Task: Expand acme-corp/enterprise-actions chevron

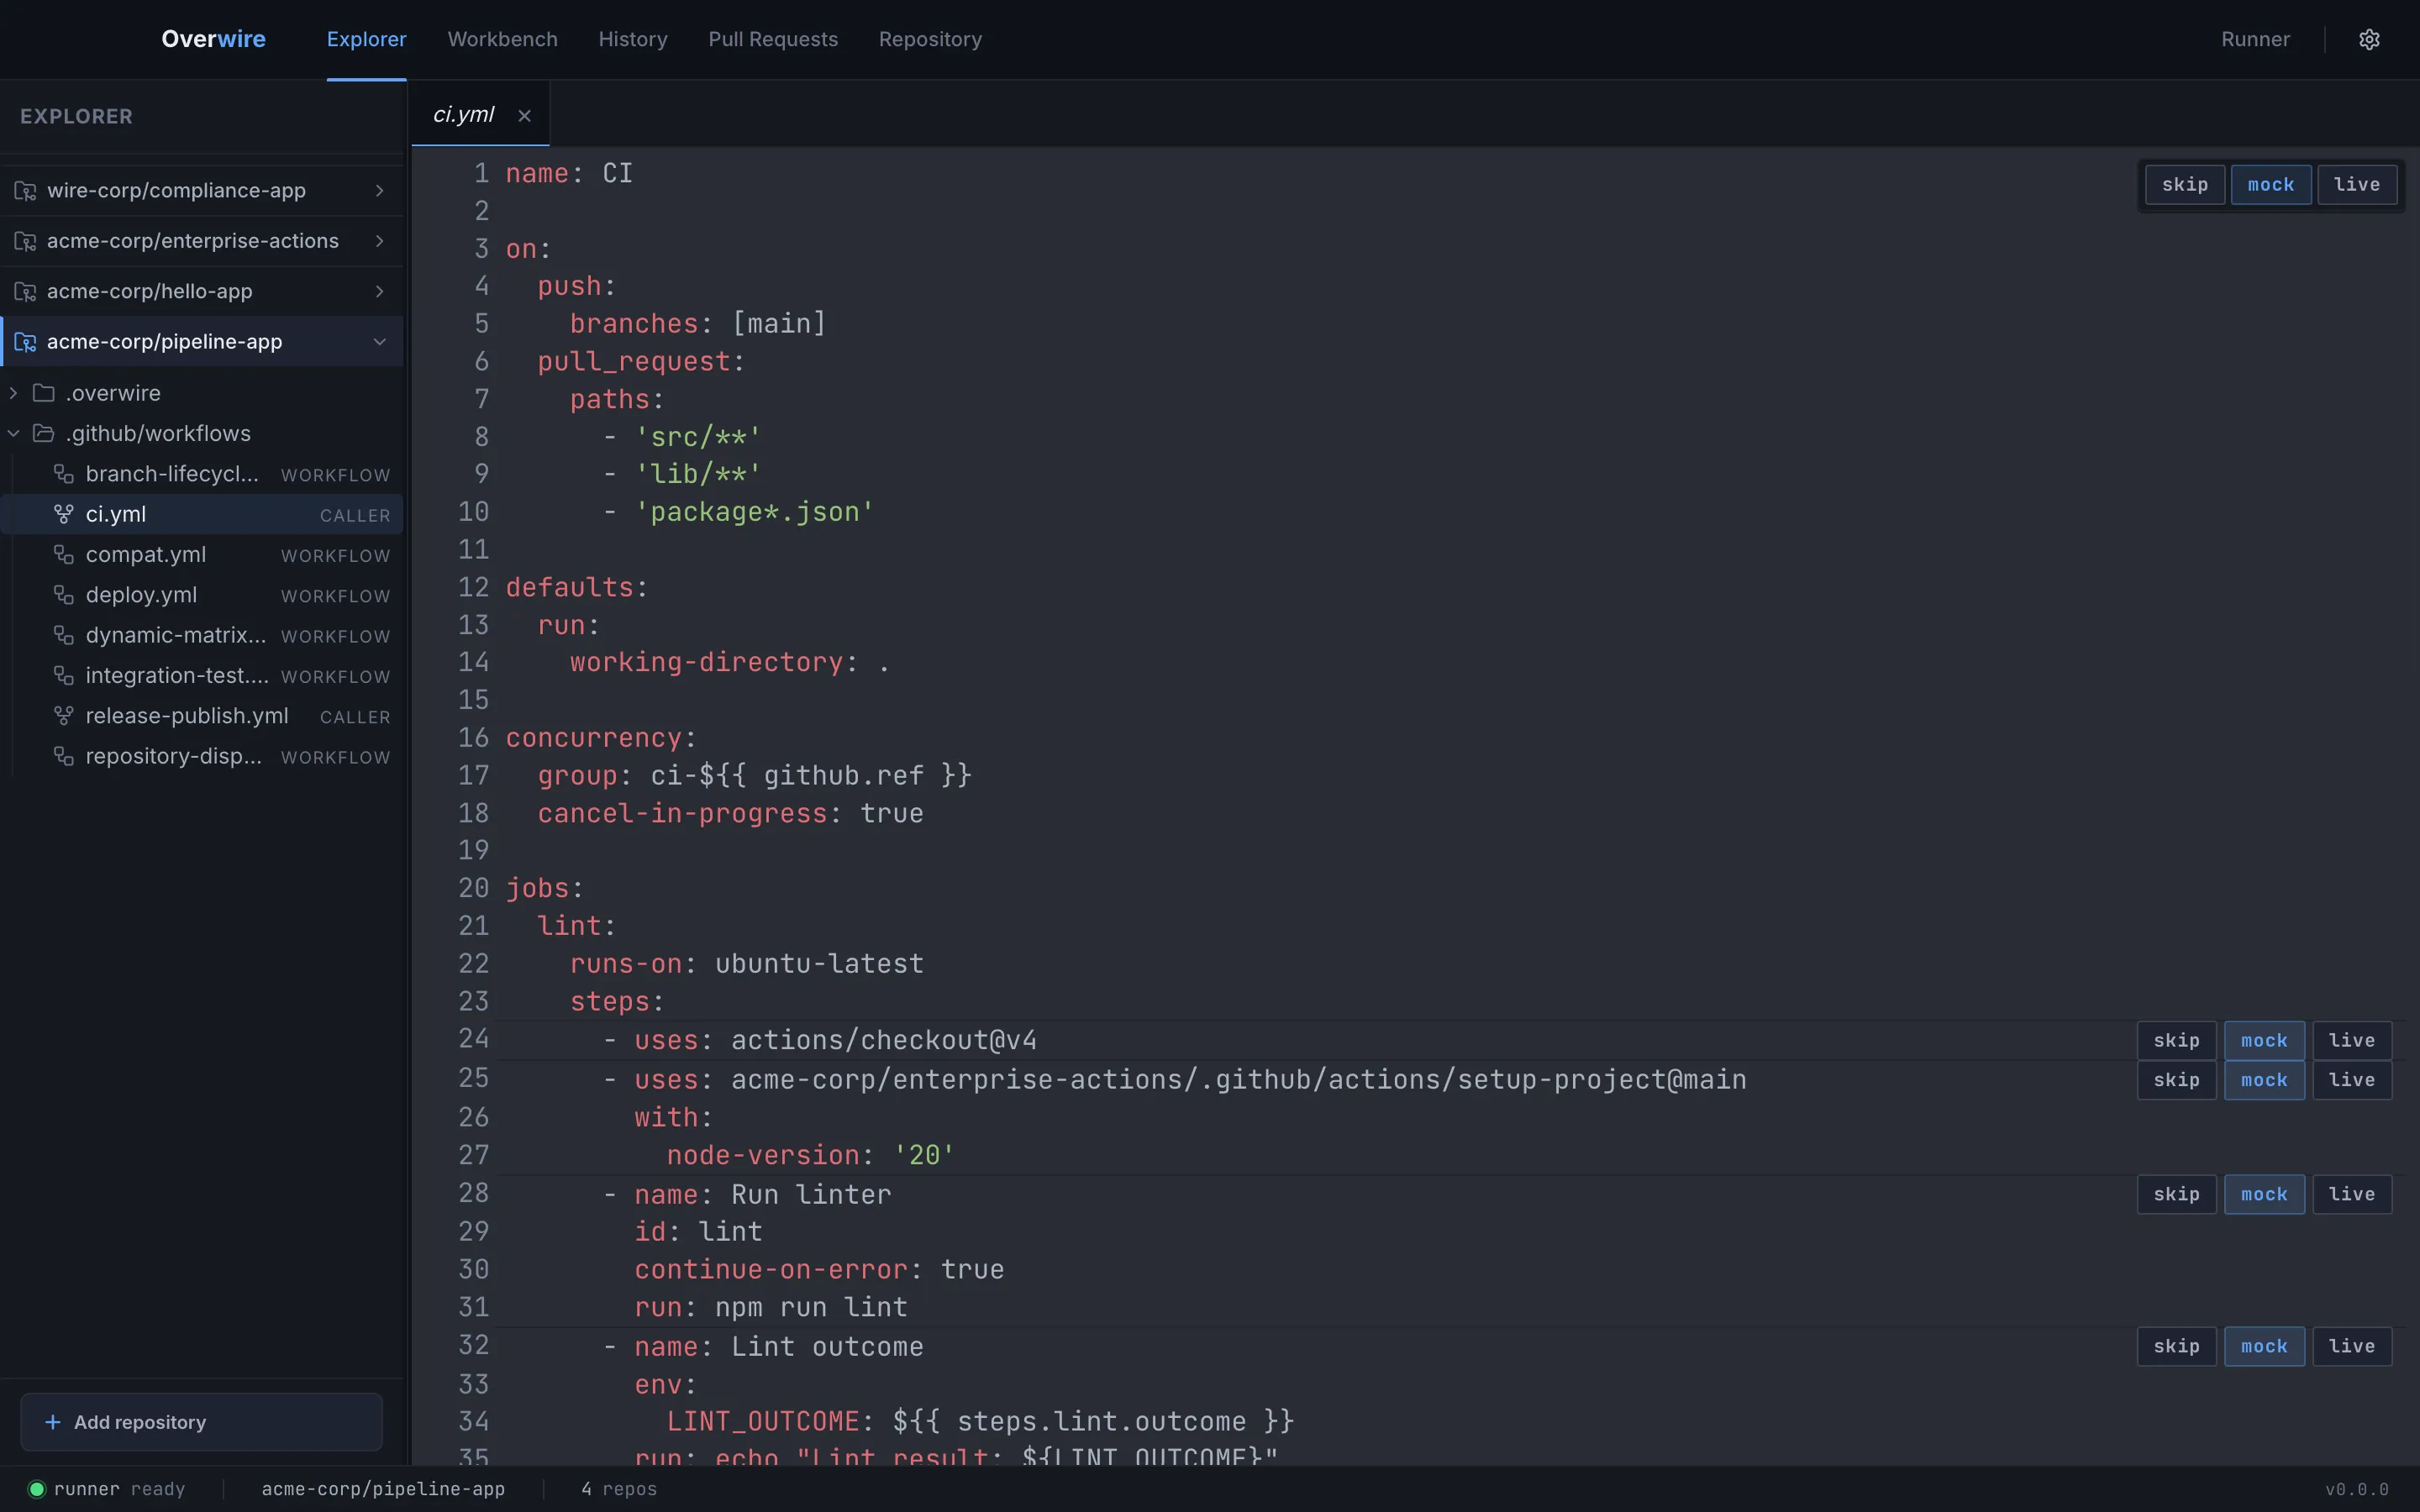Action: [380, 241]
